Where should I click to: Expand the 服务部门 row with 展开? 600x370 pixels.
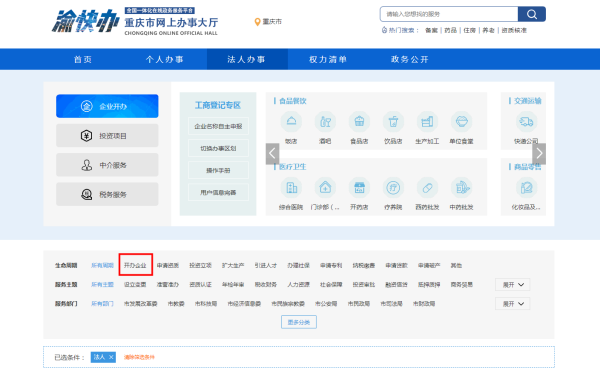tap(512, 304)
